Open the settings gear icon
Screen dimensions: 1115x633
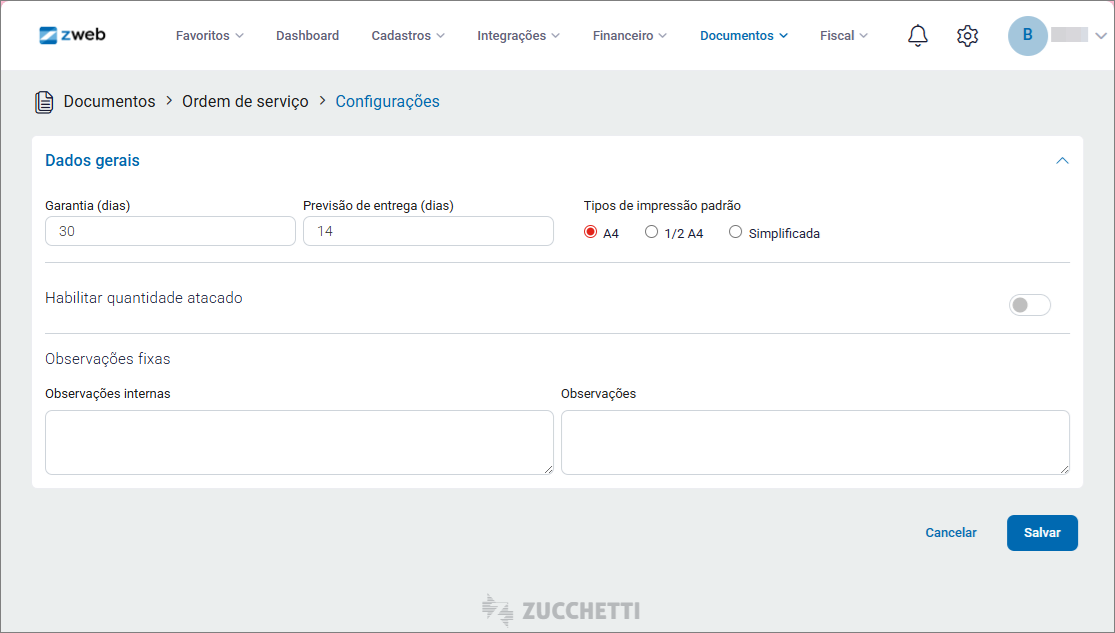coord(967,36)
